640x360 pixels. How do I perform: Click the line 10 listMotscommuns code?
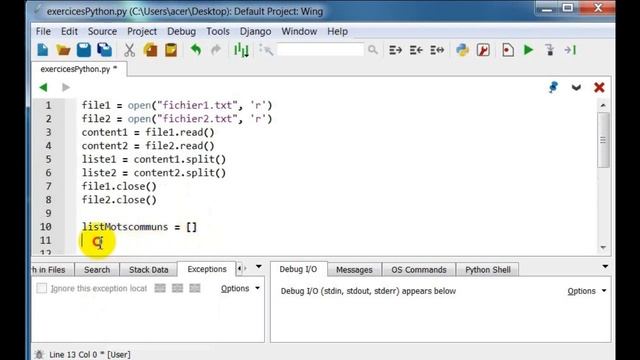(x=139, y=227)
